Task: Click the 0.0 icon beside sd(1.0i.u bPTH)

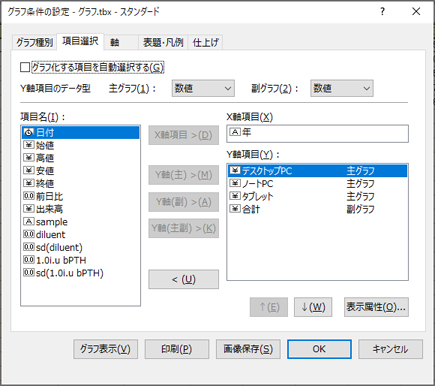Action: pyautogui.click(x=29, y=273)
